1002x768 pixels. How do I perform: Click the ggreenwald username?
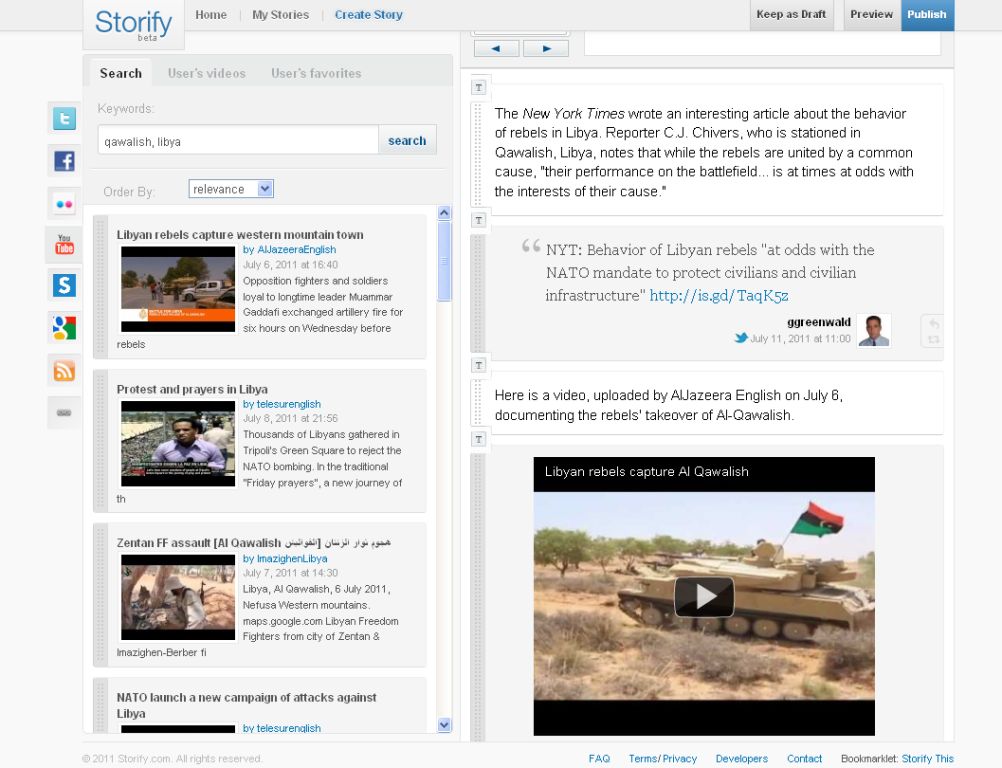tap(819, 322)
